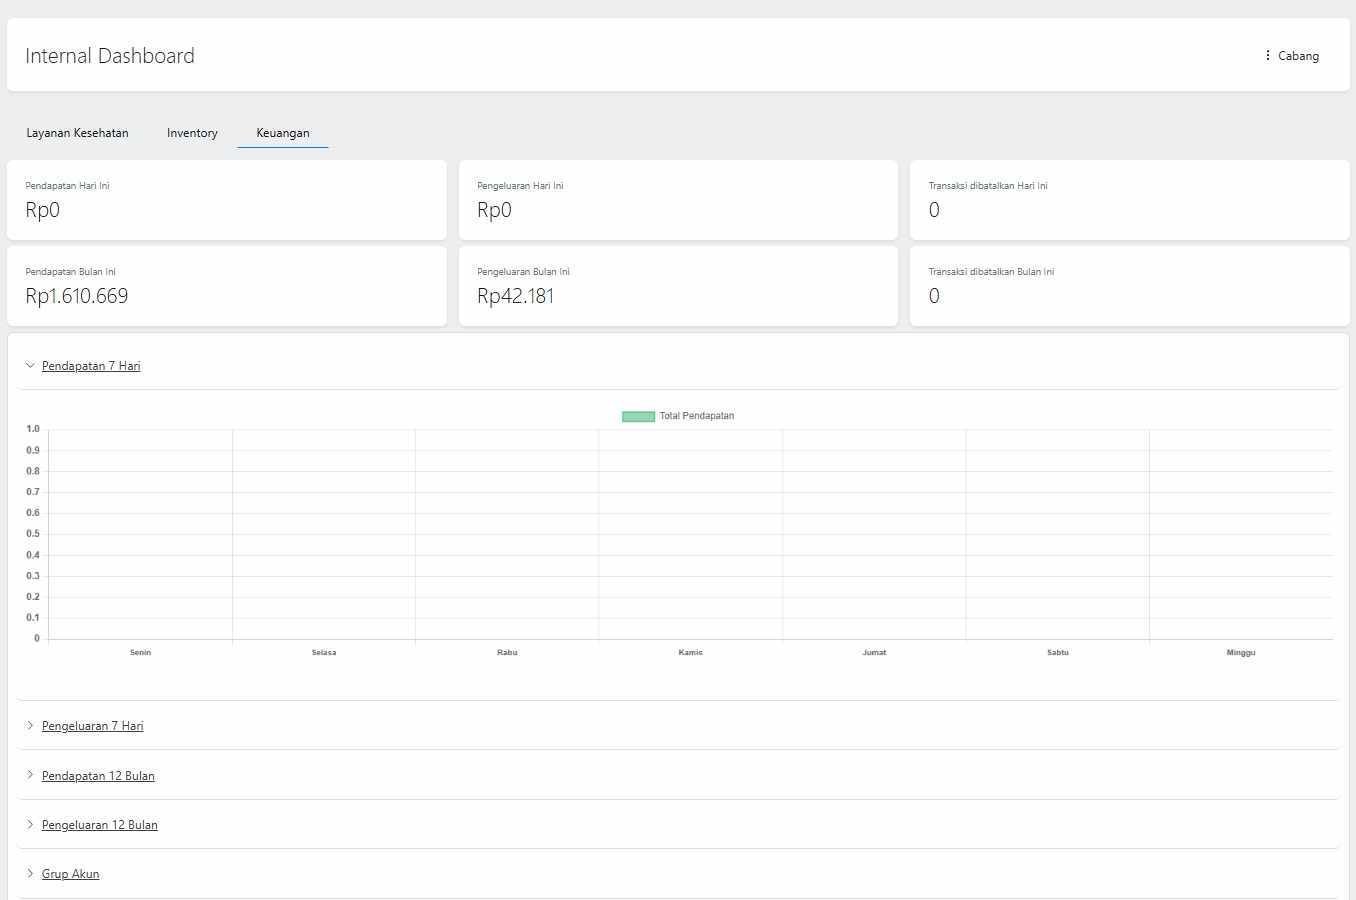The width and height of the screenshot is (1356, 900).
Task: Expand the Pengeluaran 7 Hari chevron
Action: point(30,726)
